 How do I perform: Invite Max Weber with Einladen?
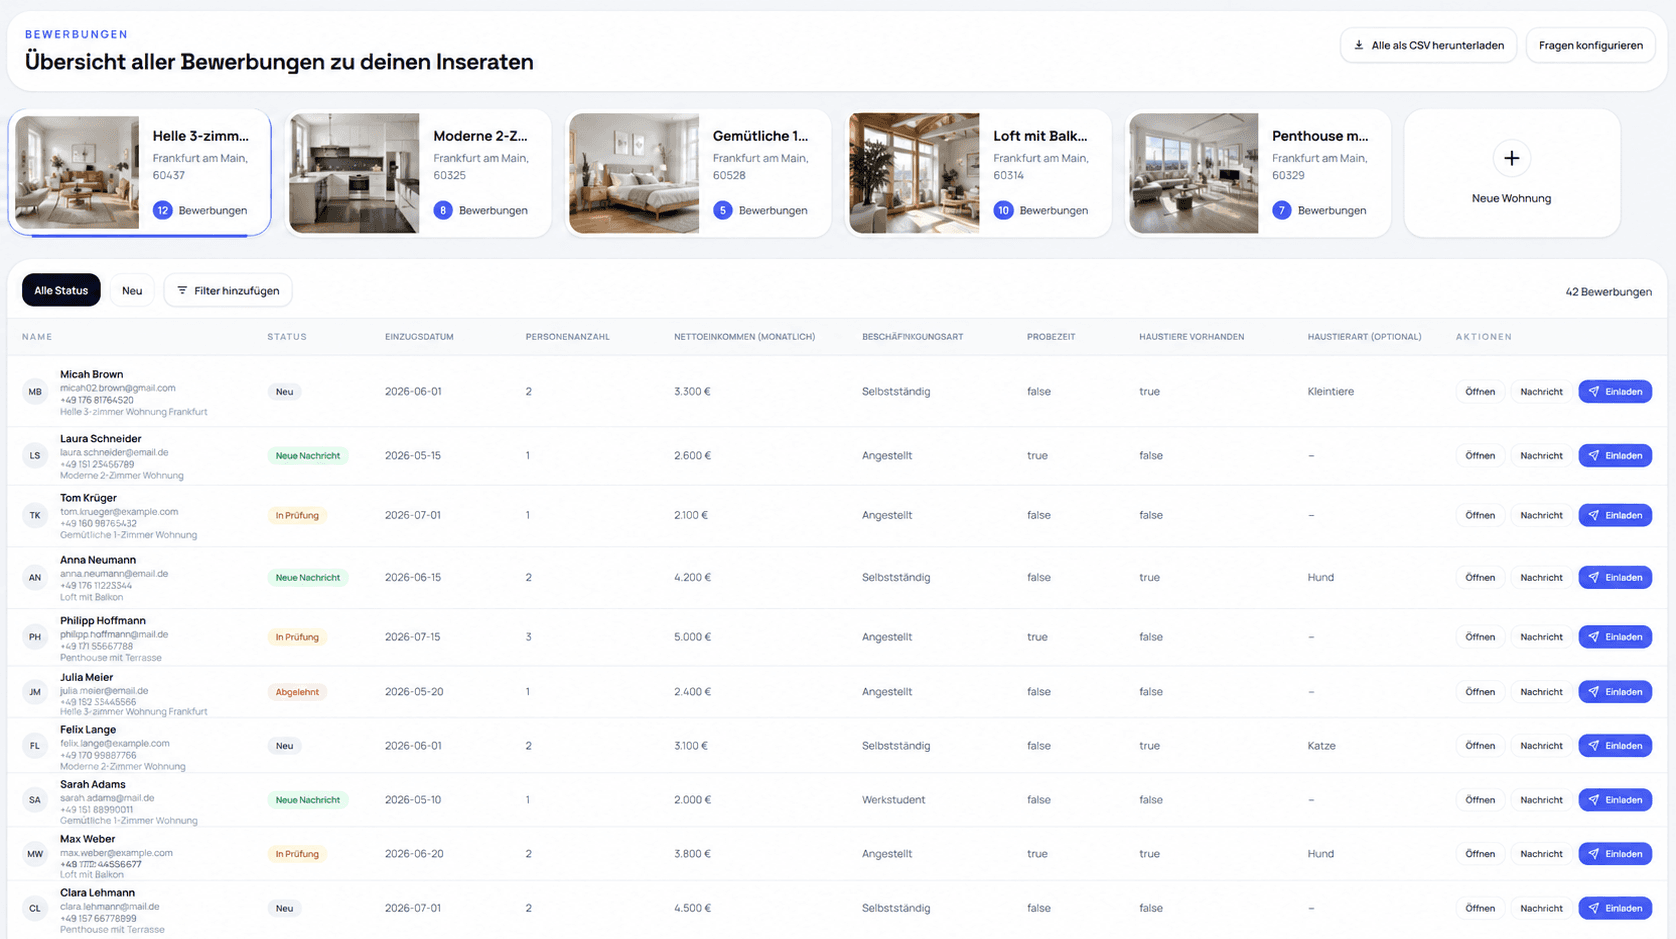1615,854
